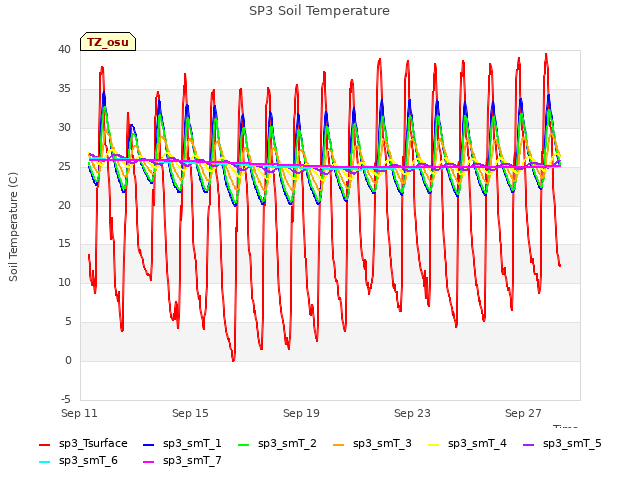Click the 35 y-axis tick label
The height and width of the screenshot is (480, 640).
64,89
